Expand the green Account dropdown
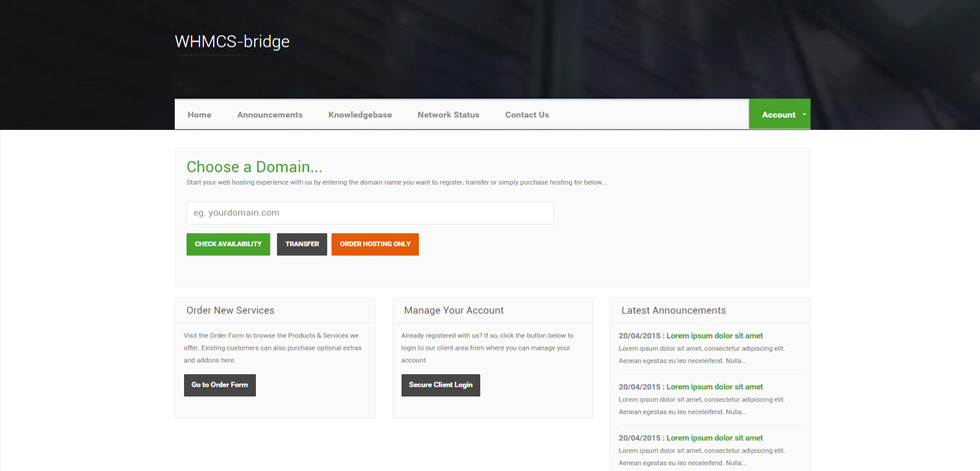The width and height of the screenshot is (980, 471). point(779,114)
